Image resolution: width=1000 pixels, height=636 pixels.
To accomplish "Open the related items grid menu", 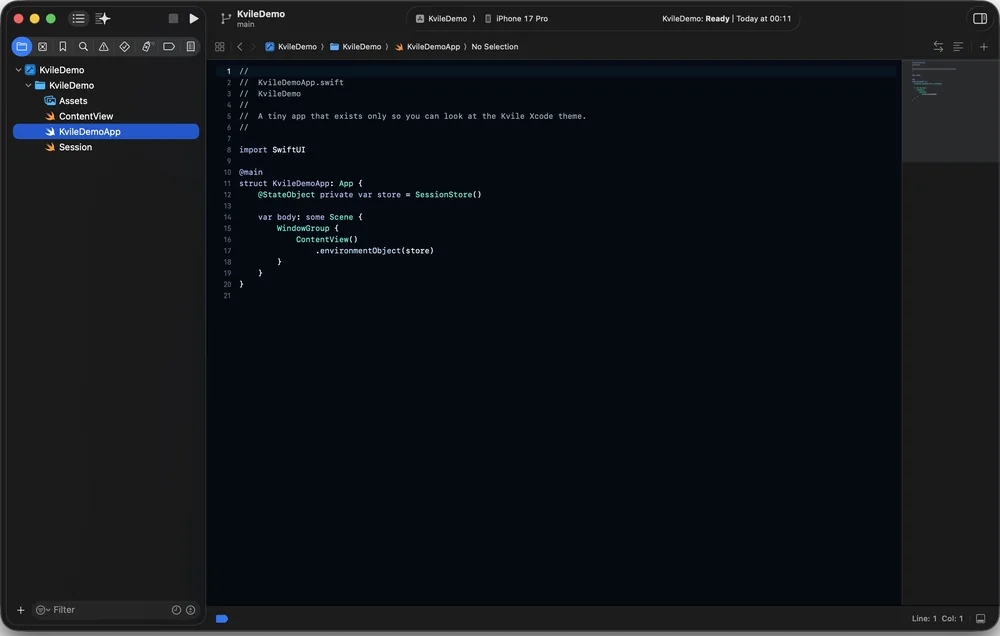I will pyautogui.click(x=219, y=47).
